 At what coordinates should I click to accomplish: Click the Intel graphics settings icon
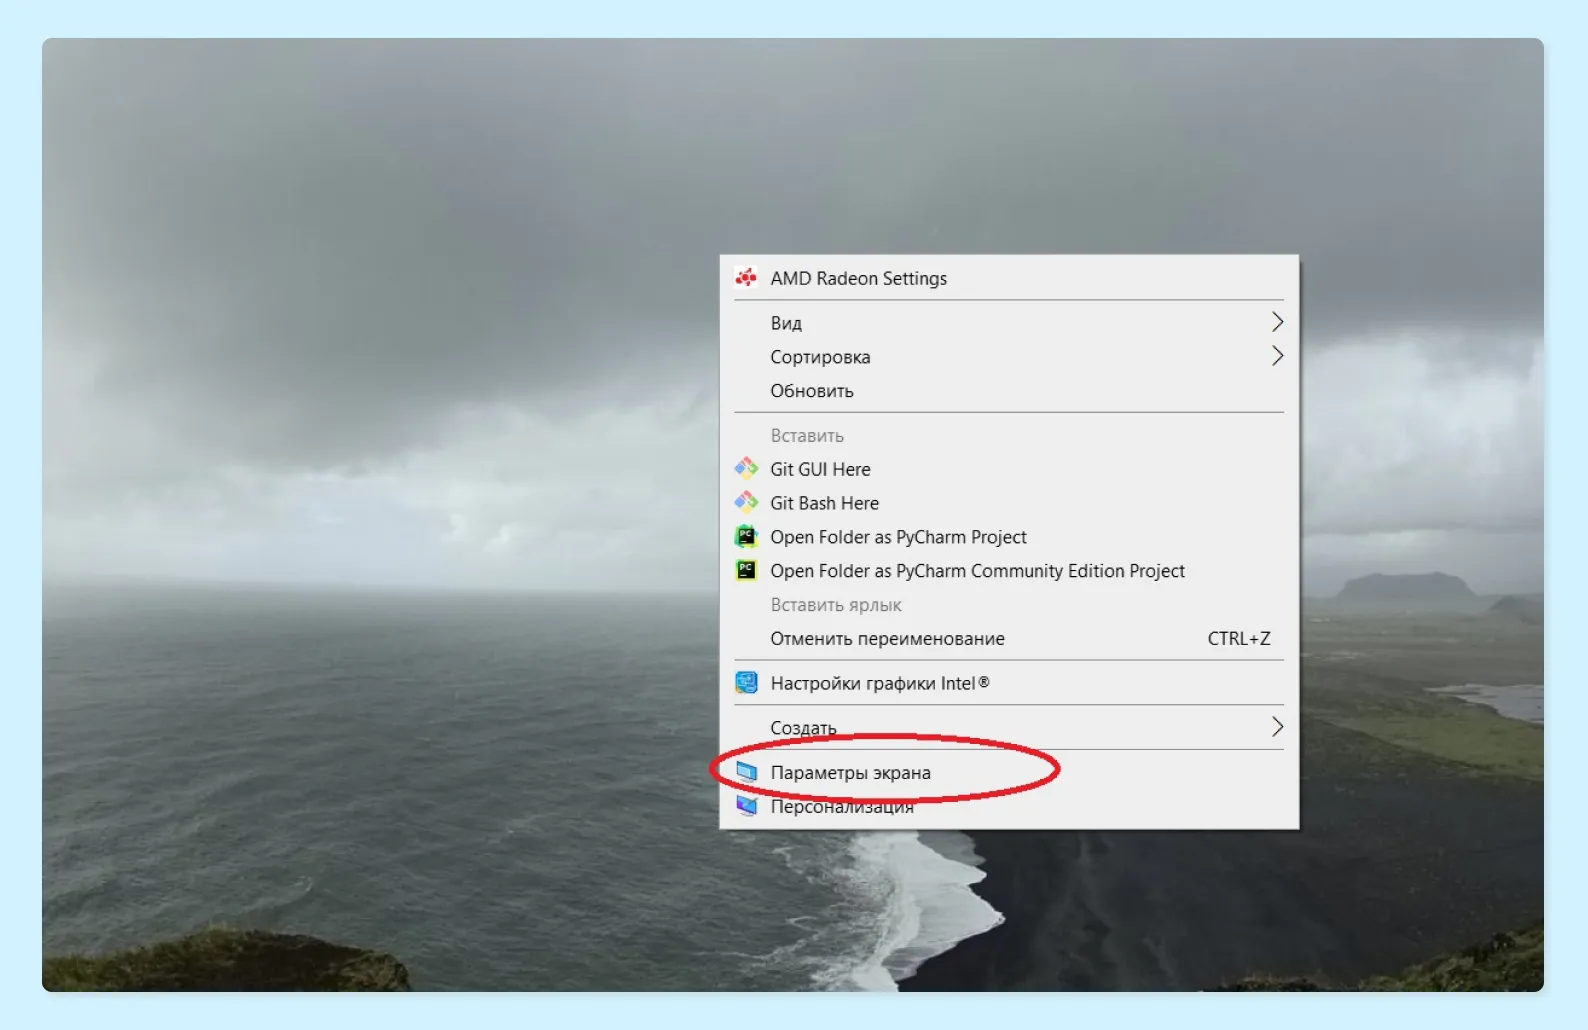(746, 683)
